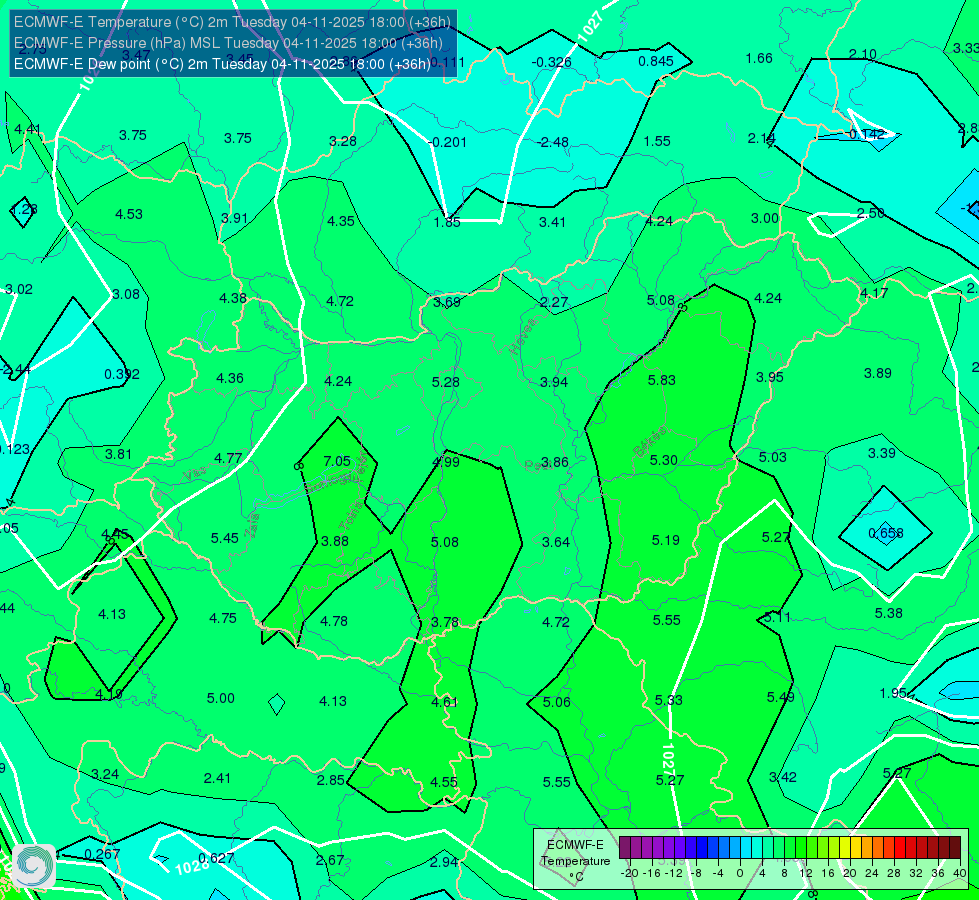Image resolution: width=979 pixels, height=900 pixels.
Task: Click the -0.201 temperature value
Action: coord(446,142)
